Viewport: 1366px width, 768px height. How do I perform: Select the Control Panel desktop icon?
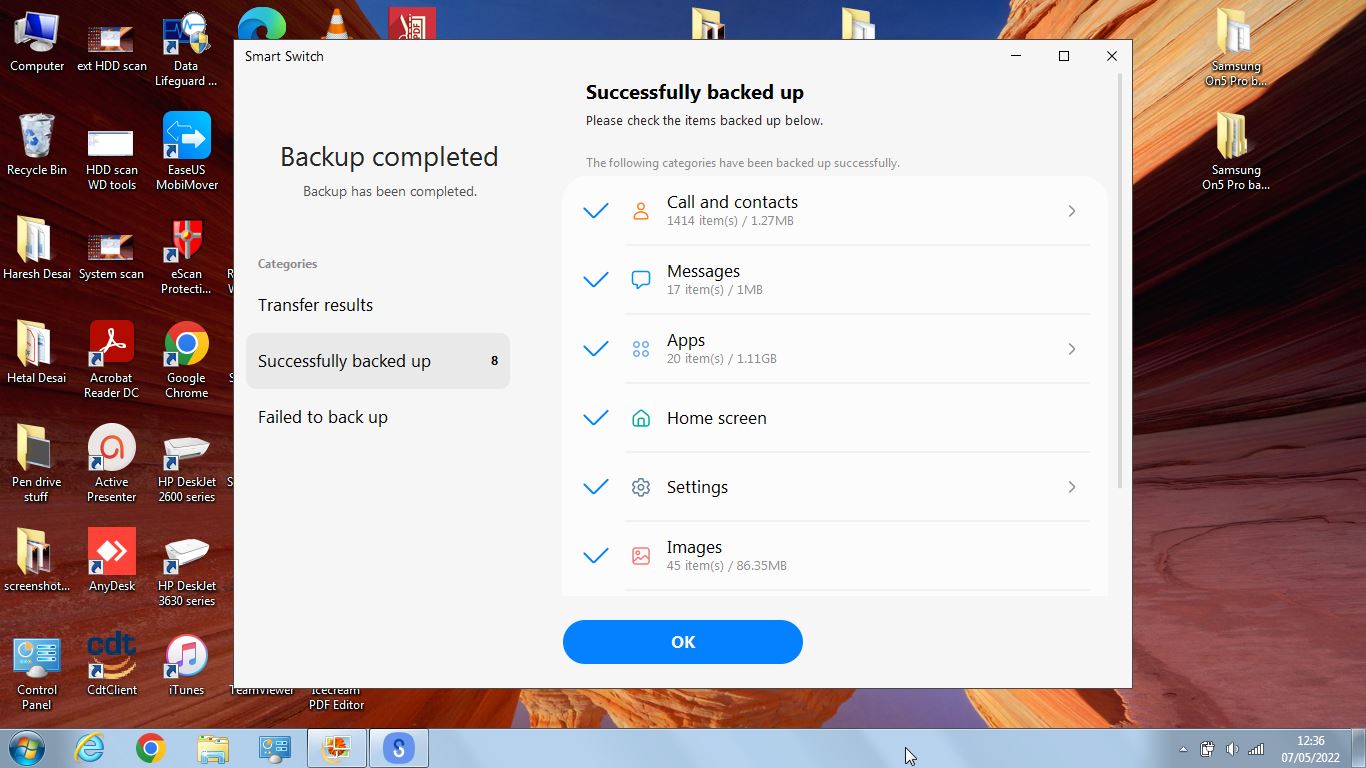pos(37,674)
